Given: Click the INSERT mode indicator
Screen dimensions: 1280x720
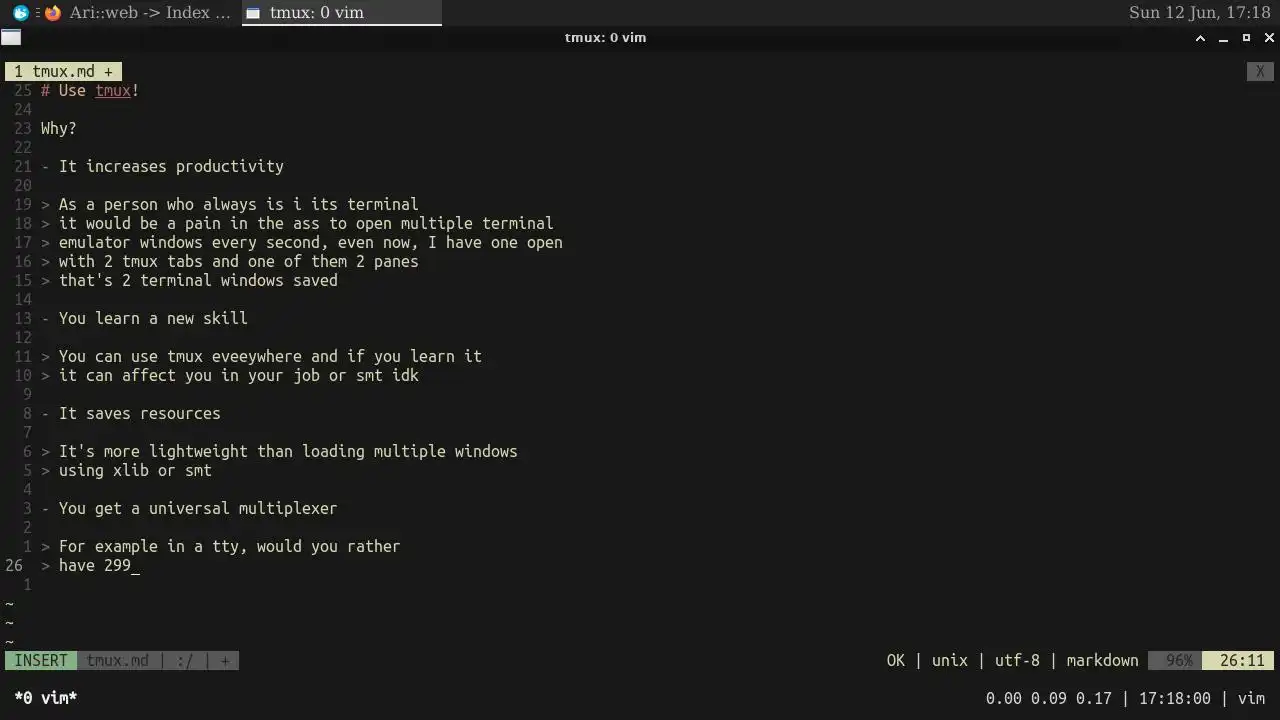Looking at the screenshot, I should [x=41, y=661].
